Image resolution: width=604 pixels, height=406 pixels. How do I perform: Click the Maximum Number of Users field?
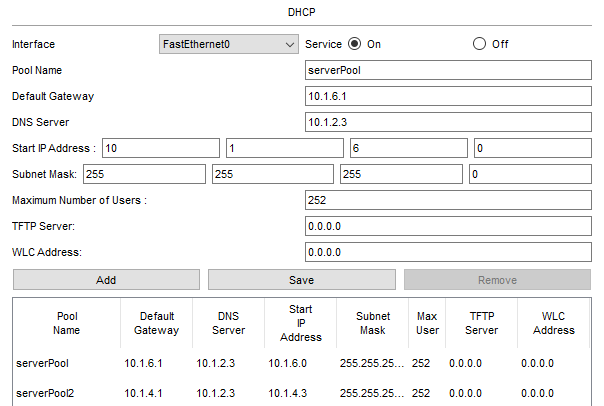(448, 200)
